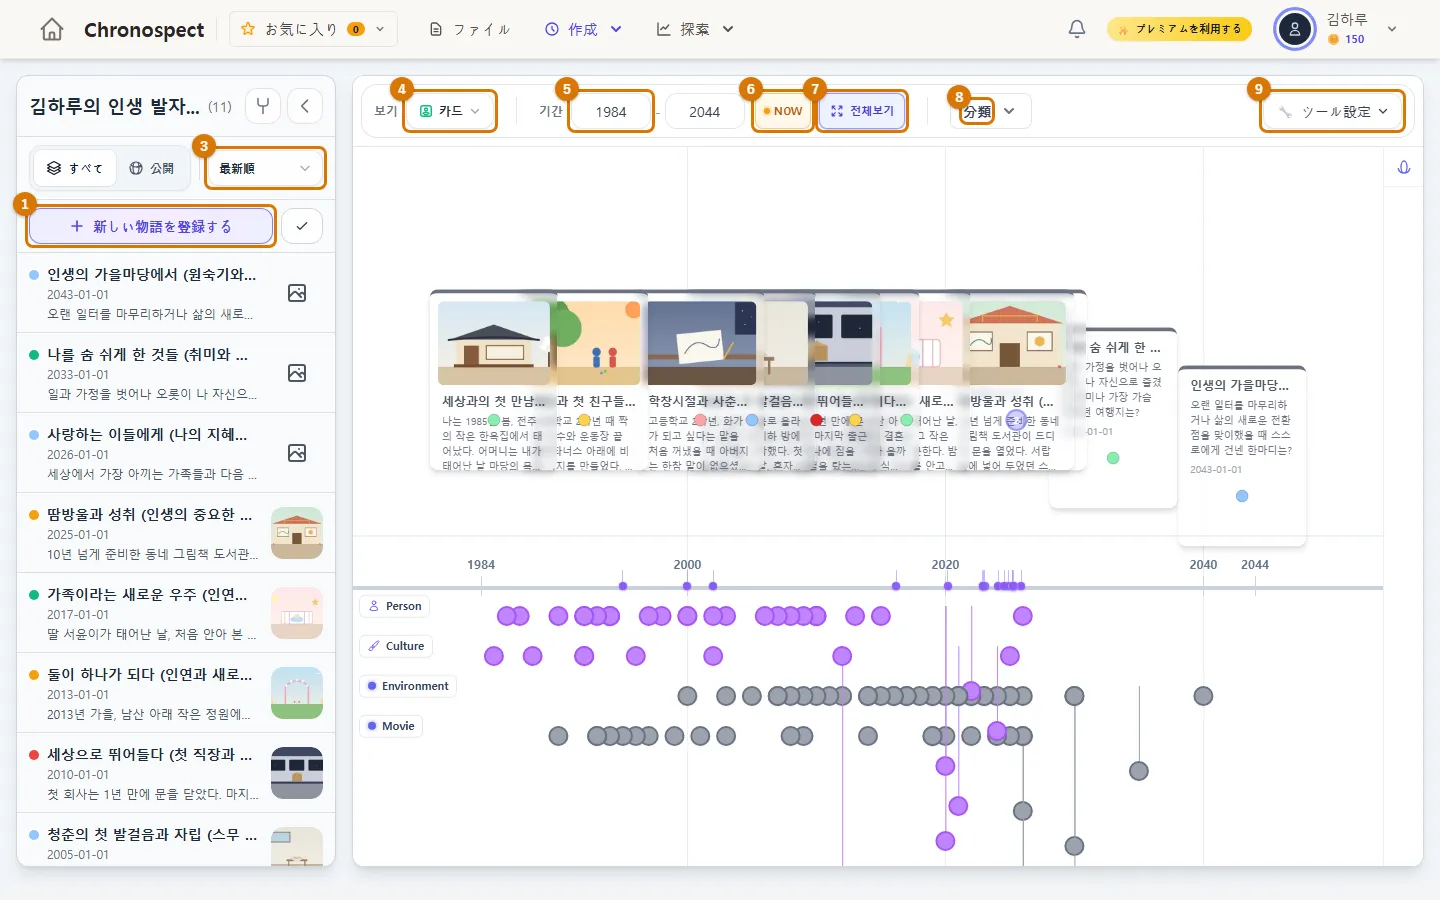The width and height of the screenshot is (1440, 900).
Task: Click the 150 coin balance
Action: [1347, 40]
